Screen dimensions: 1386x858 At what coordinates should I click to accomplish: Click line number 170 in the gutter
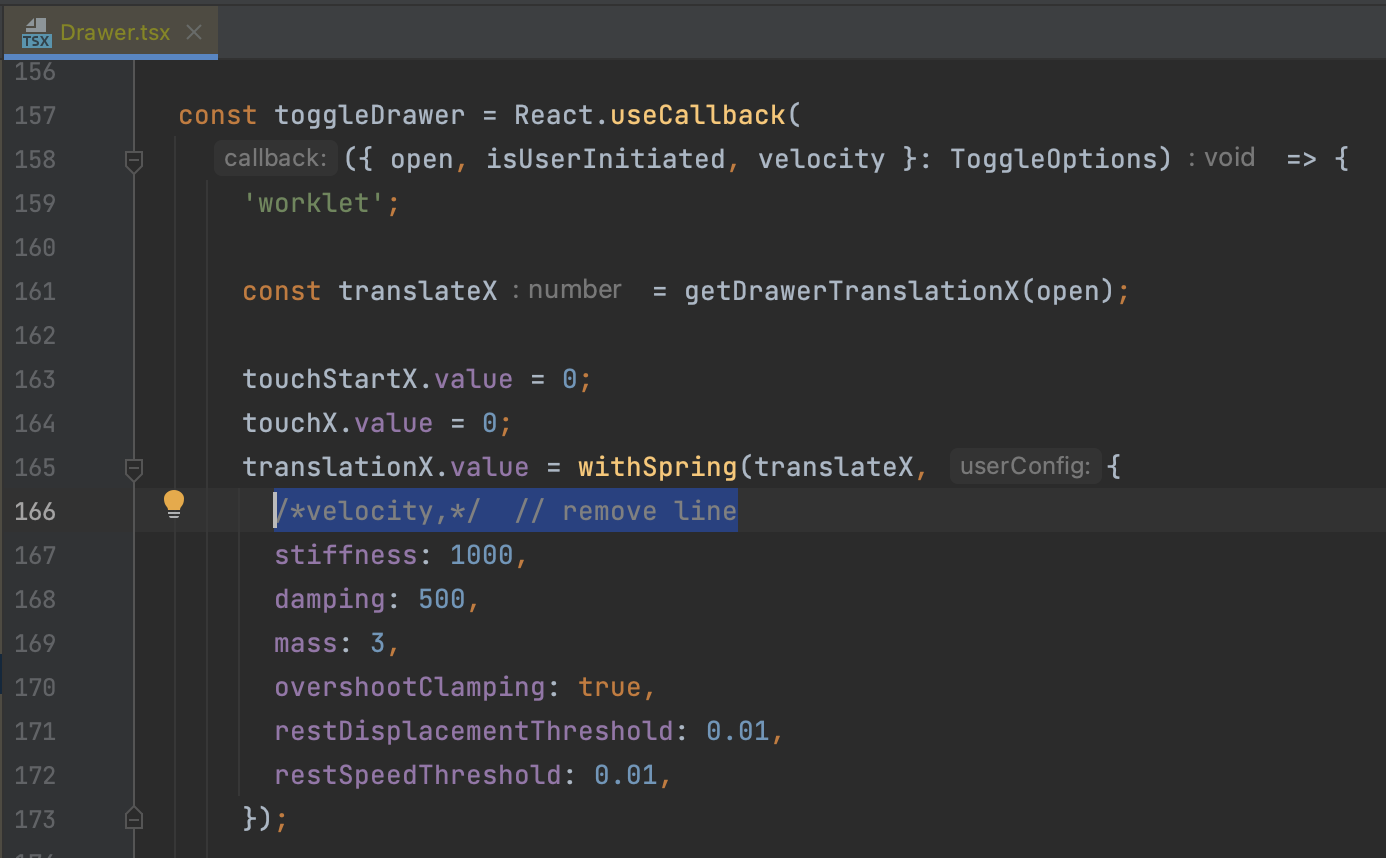(x=35, y=687)
